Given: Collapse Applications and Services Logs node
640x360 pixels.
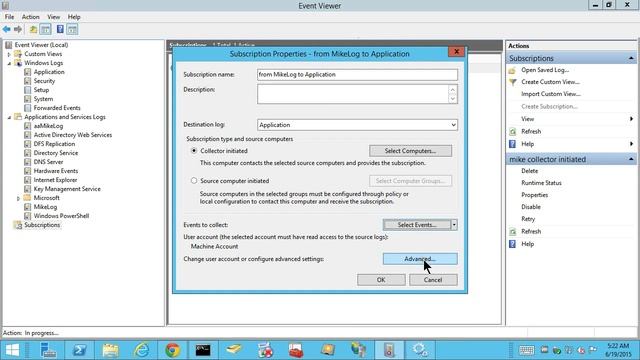Looking at the screenshot, I should point(9,117).
